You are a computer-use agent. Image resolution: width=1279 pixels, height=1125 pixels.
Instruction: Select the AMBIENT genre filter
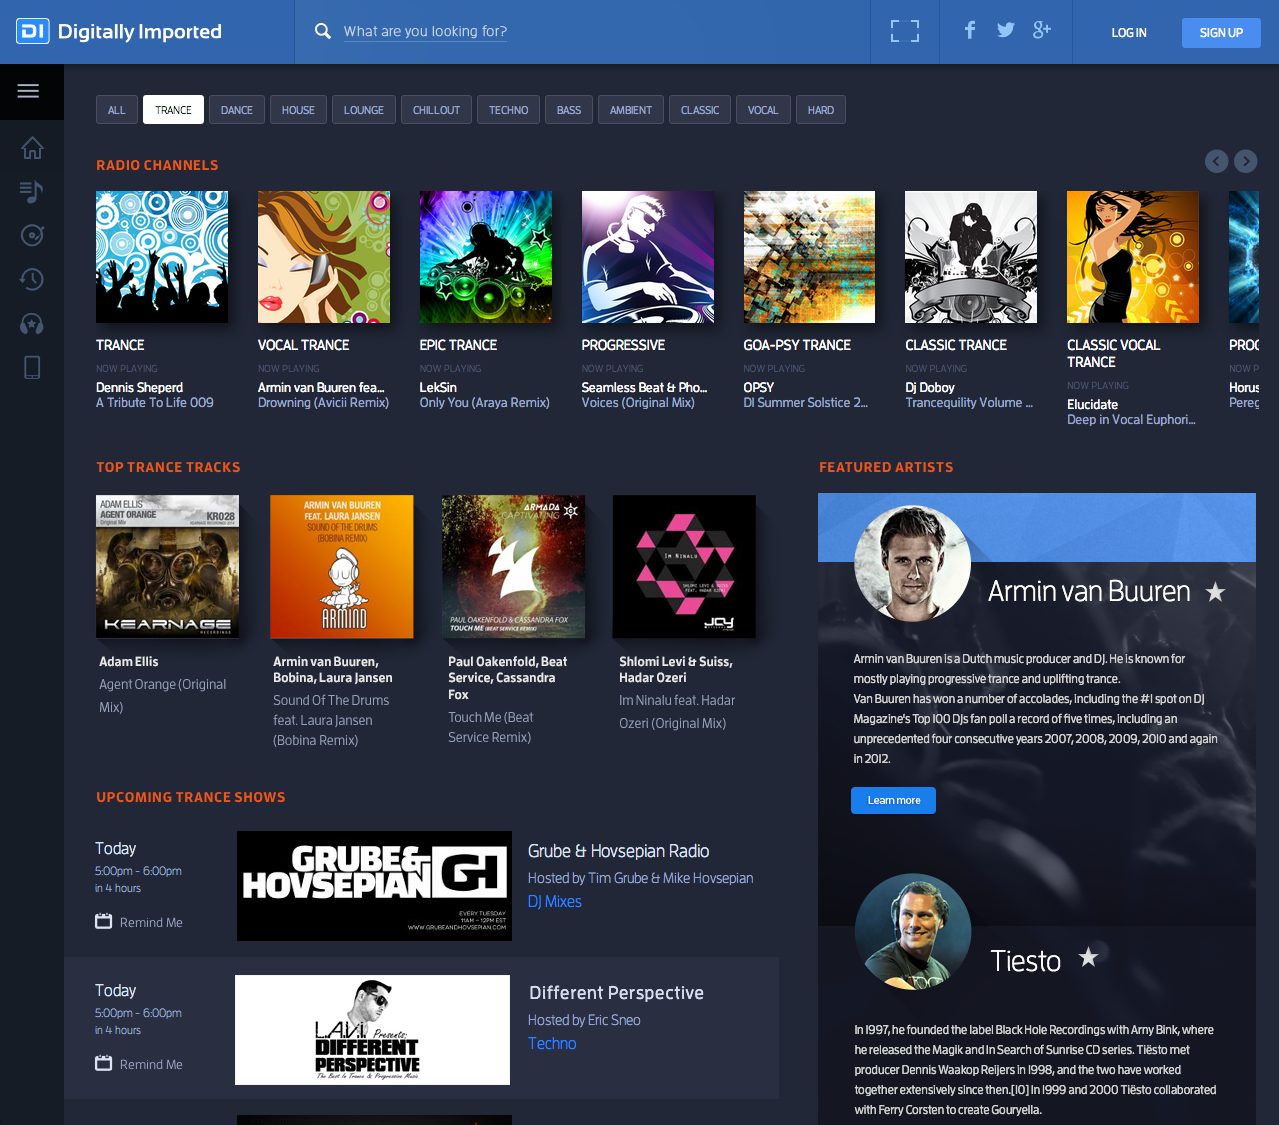(631, 110)
